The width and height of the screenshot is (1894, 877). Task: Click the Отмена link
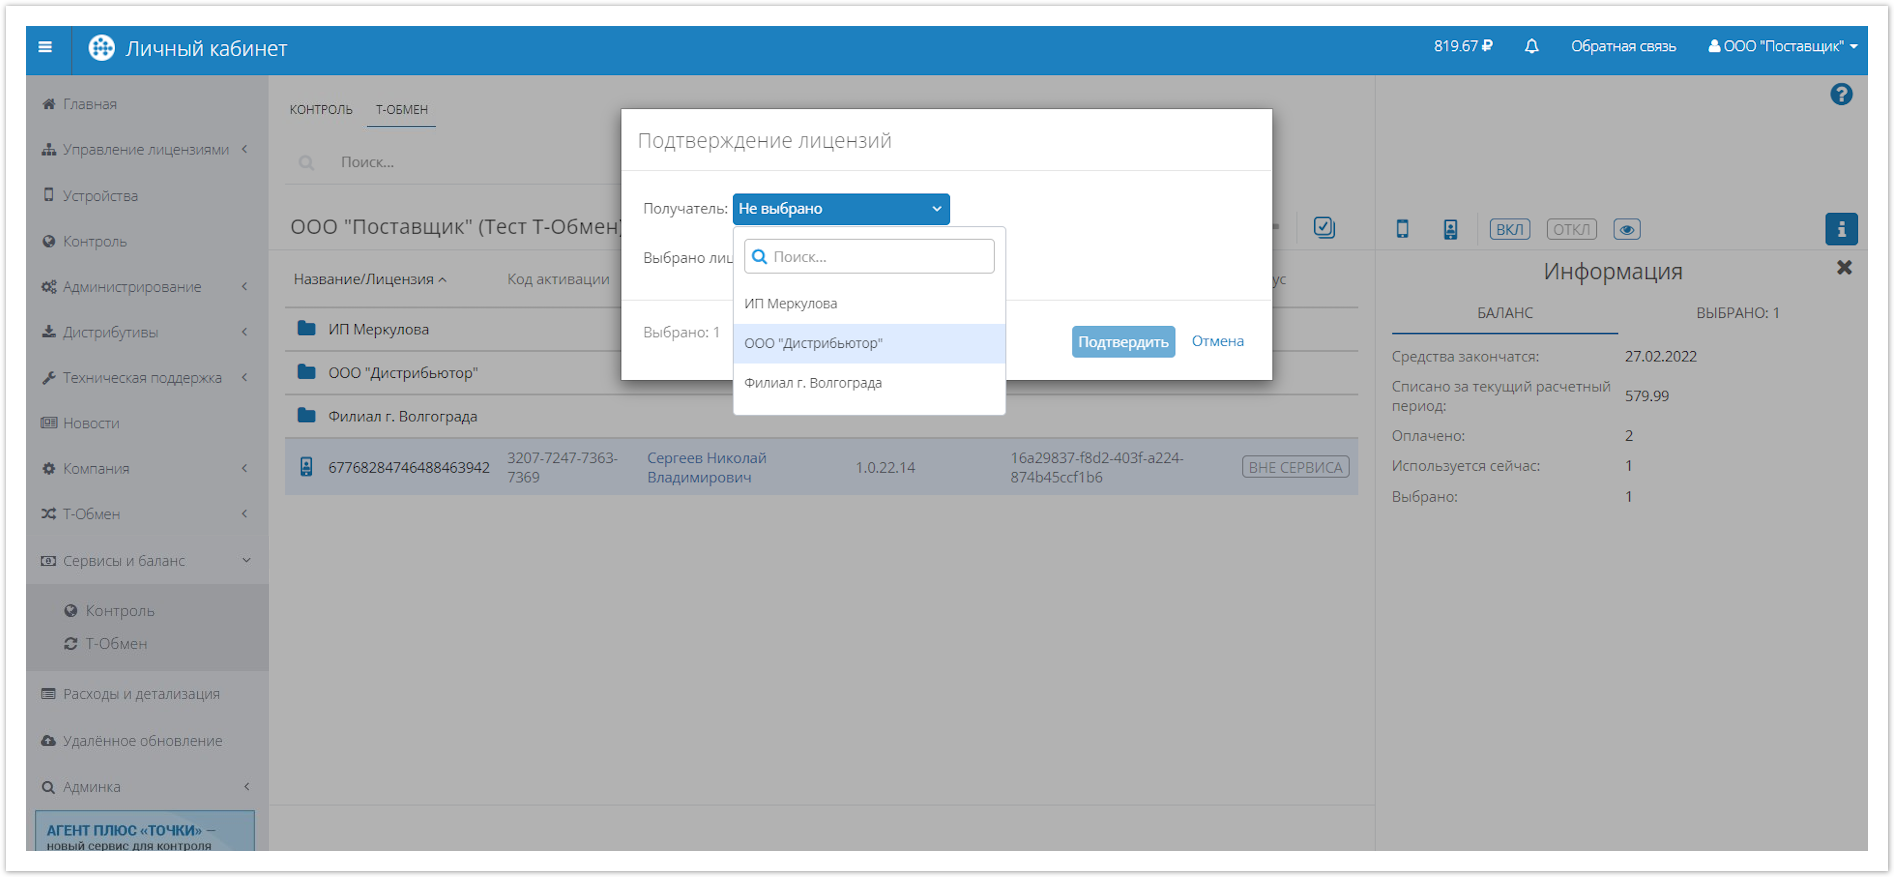[x=1217, y=341]
